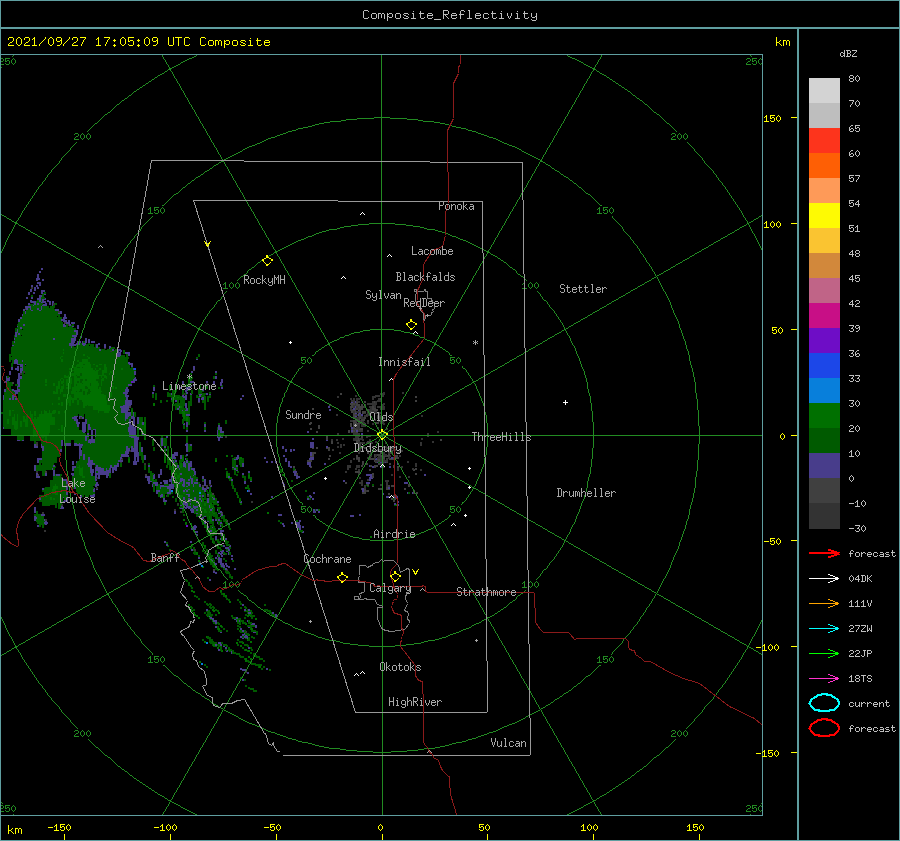Screen dimensions: 900x841
Task: Select the cyan current ellipse icon
Action: 824,703
